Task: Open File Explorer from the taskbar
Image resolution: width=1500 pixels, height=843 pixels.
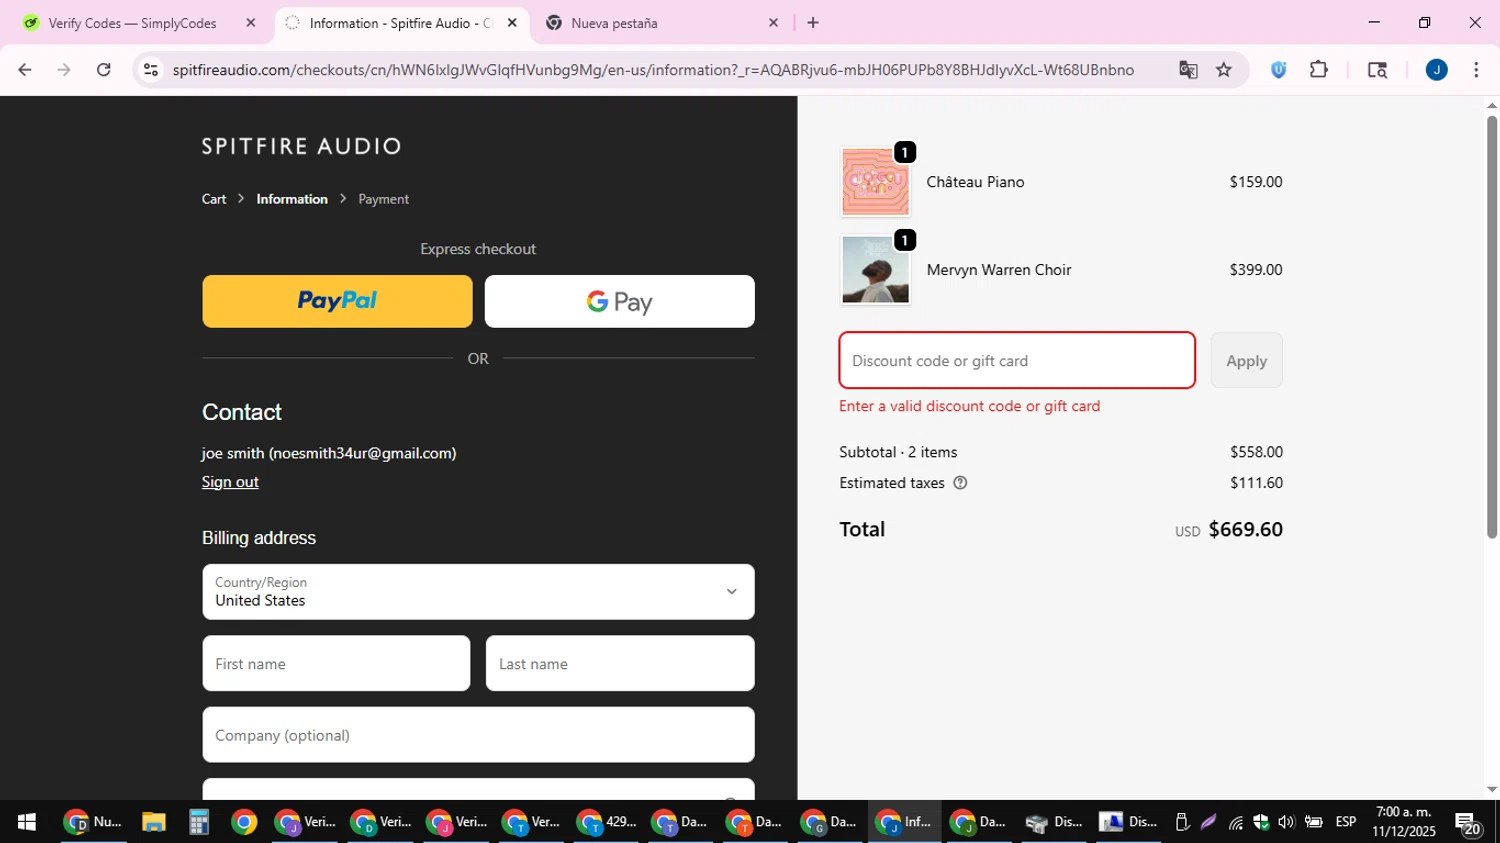Action: [x=153, y=822]
